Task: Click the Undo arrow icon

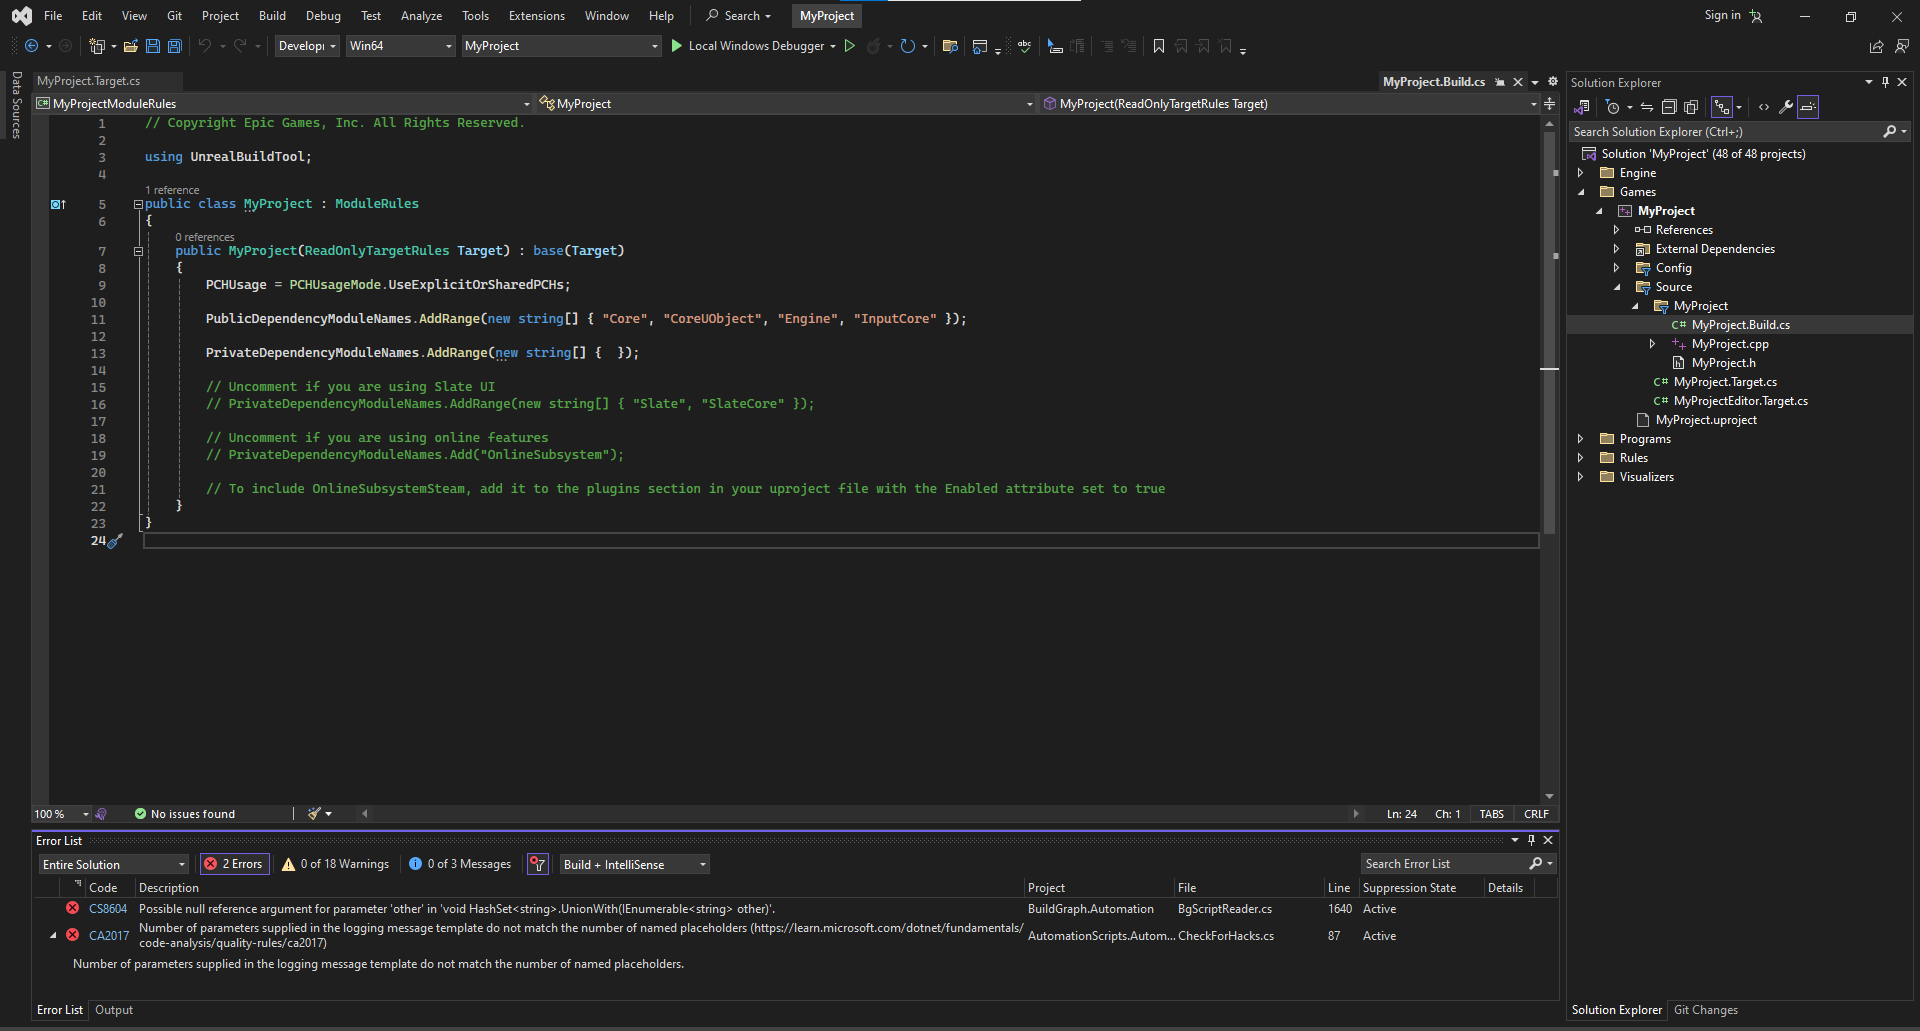Action: tap(205, 46)
